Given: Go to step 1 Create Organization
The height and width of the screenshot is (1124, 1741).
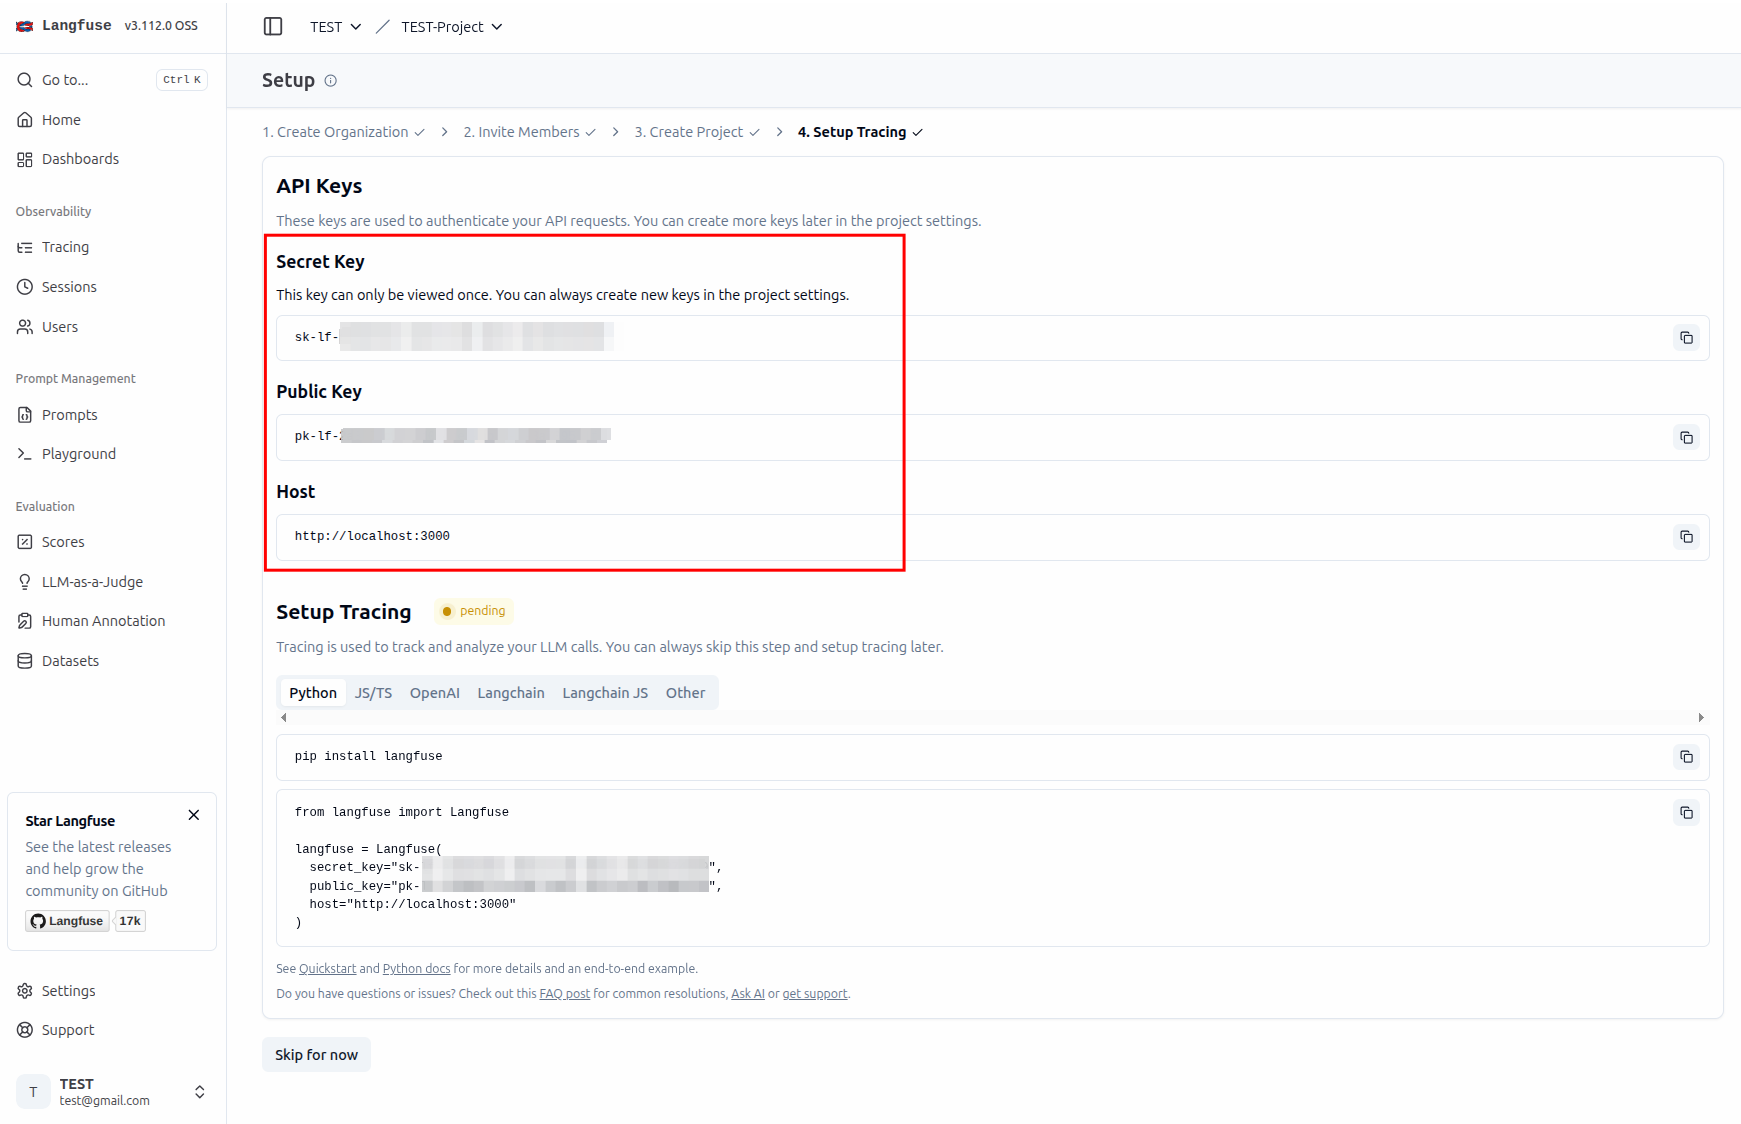Looking at the screenshot, I should click(x=343, y=132).
